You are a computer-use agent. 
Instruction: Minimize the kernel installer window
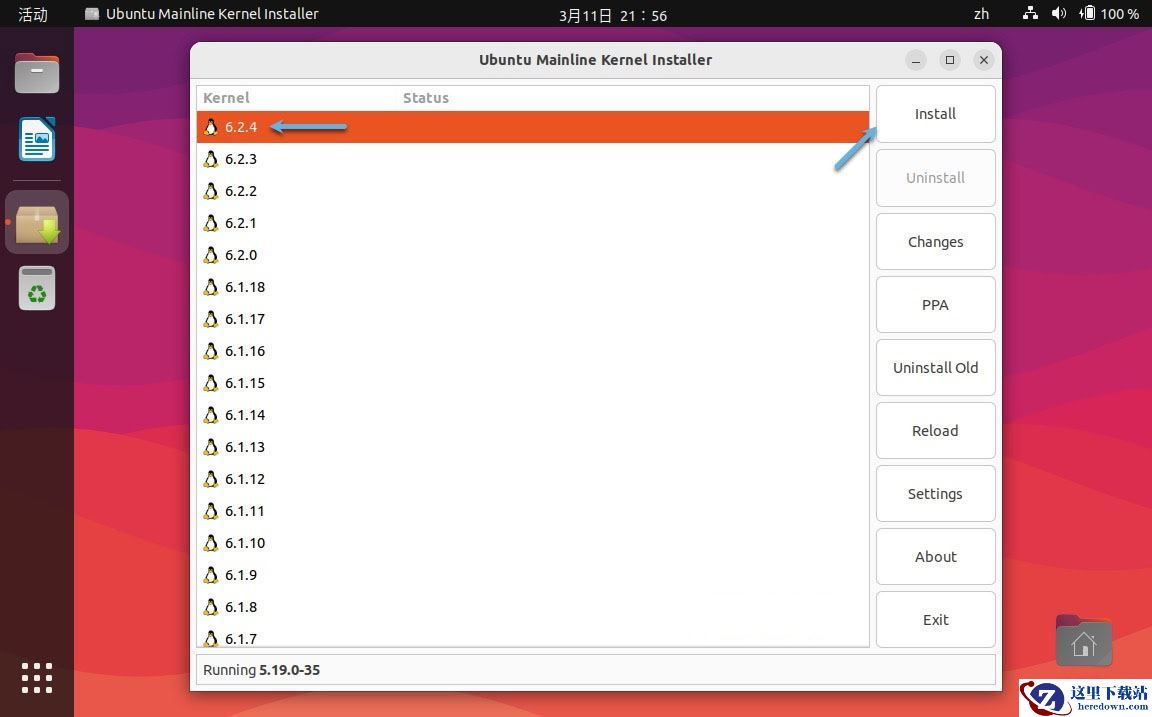[x=916, y=60]
